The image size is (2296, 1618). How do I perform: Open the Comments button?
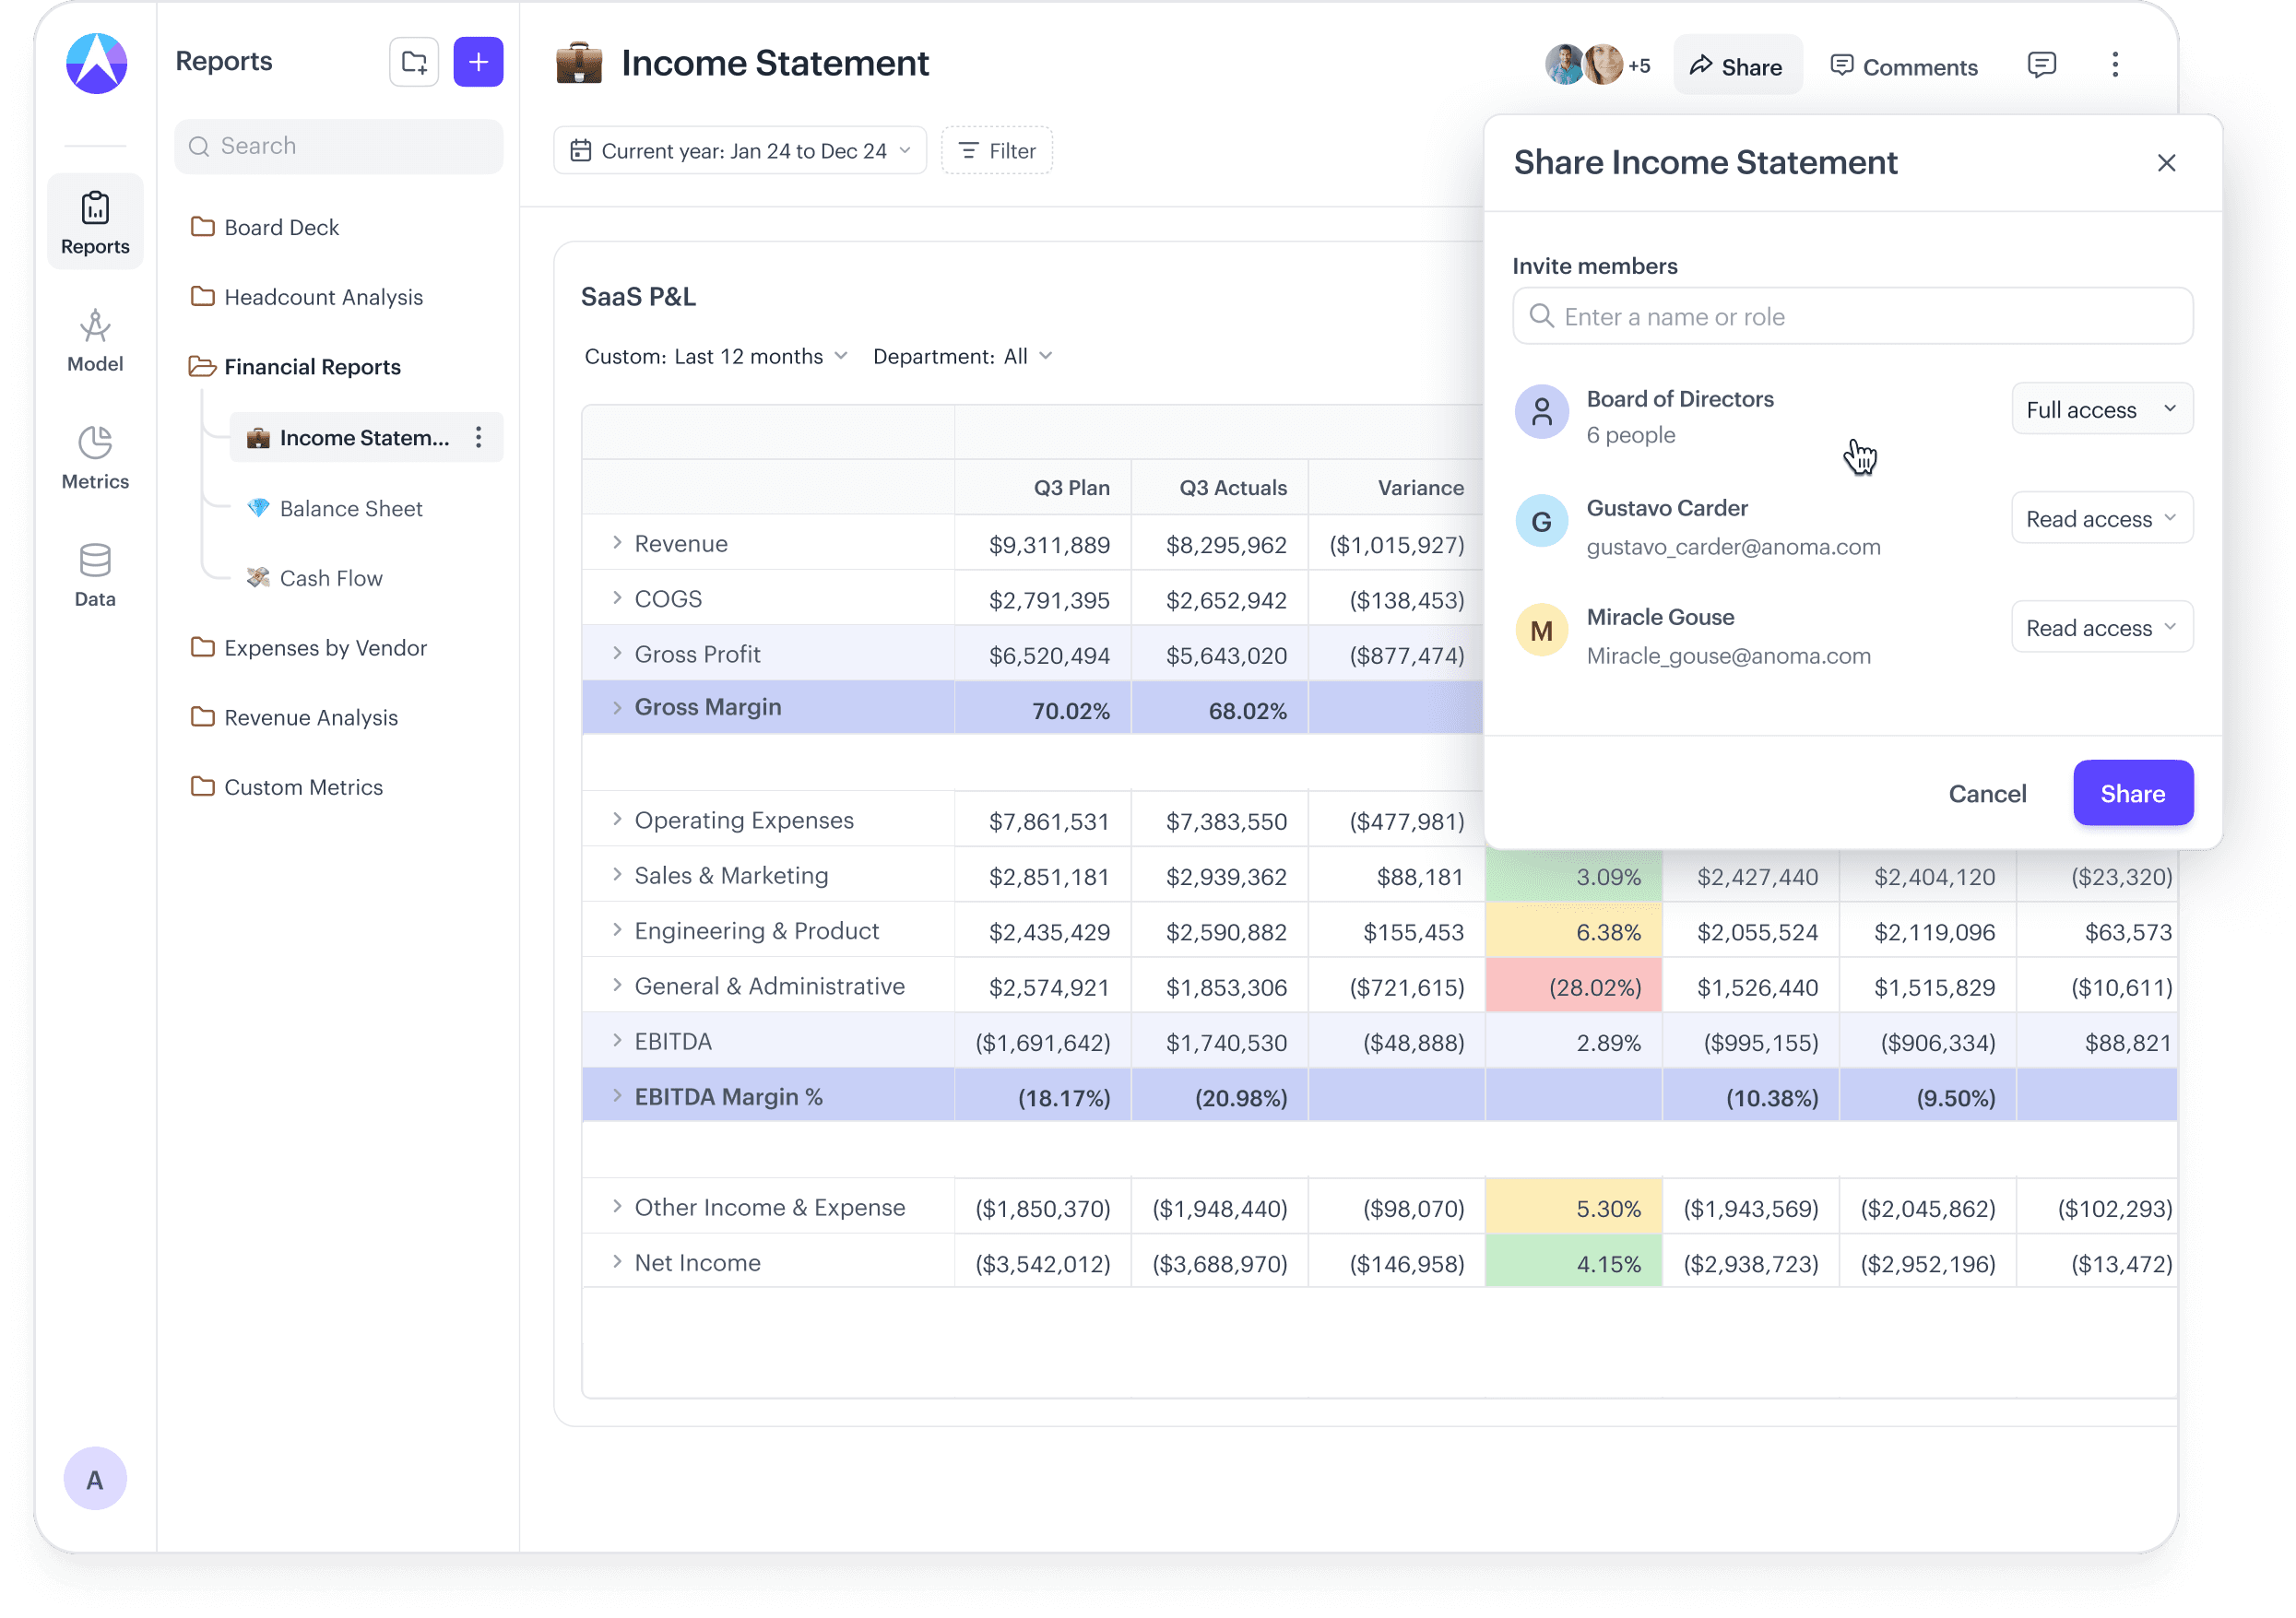point(1903,66)
